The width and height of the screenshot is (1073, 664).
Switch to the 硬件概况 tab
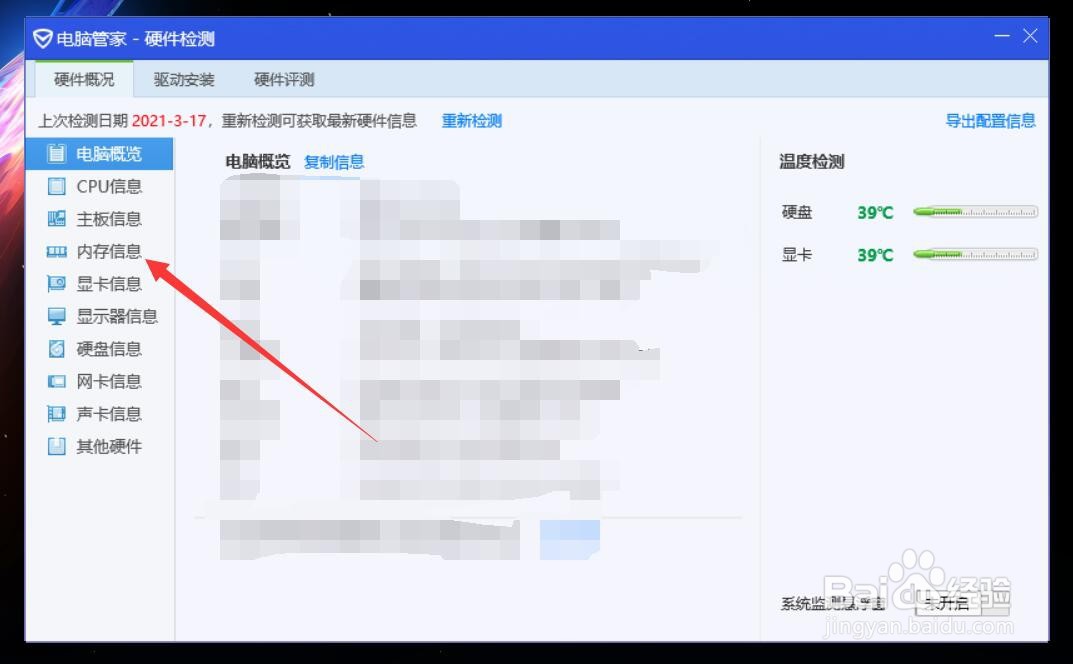click(x=84, y=79)
